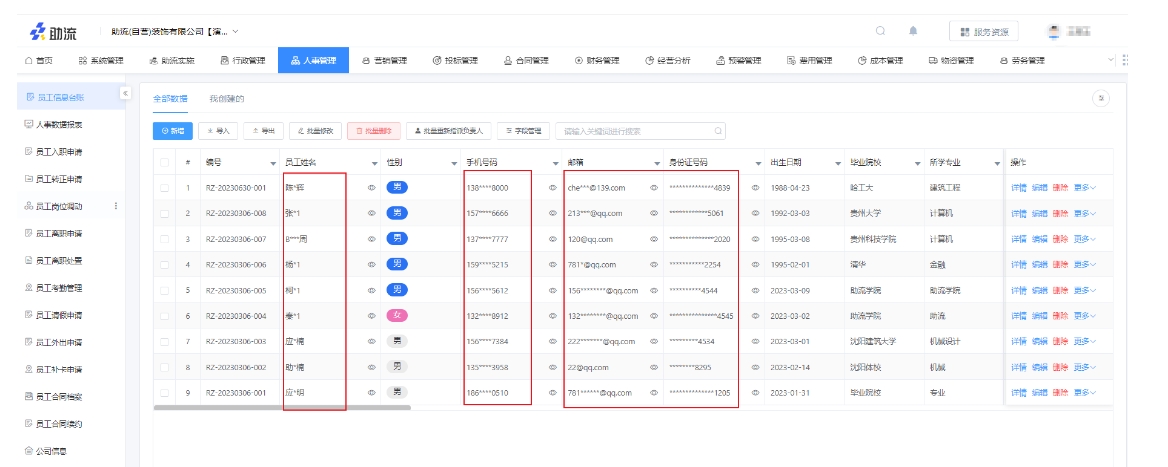Click the circular icon at top right of panel

pyautogui.click(x=1101, y=98)
